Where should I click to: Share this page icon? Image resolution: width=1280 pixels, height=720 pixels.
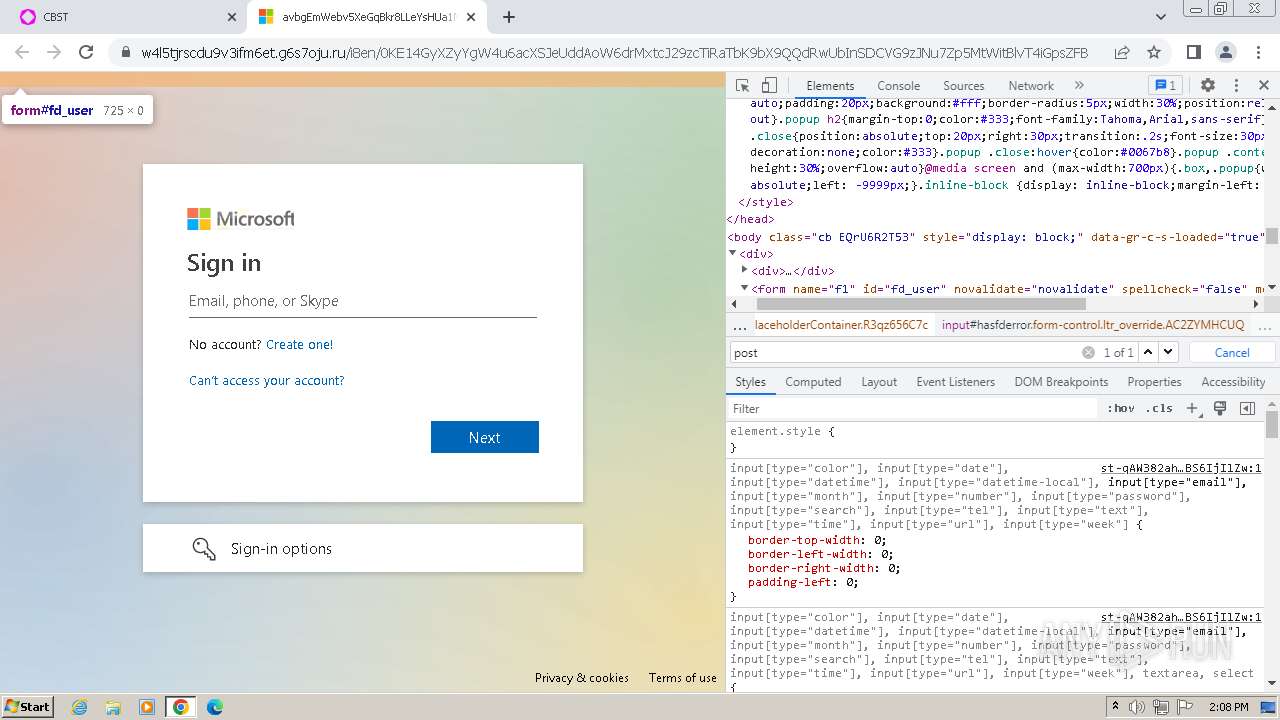click(x=1122, y=52)
